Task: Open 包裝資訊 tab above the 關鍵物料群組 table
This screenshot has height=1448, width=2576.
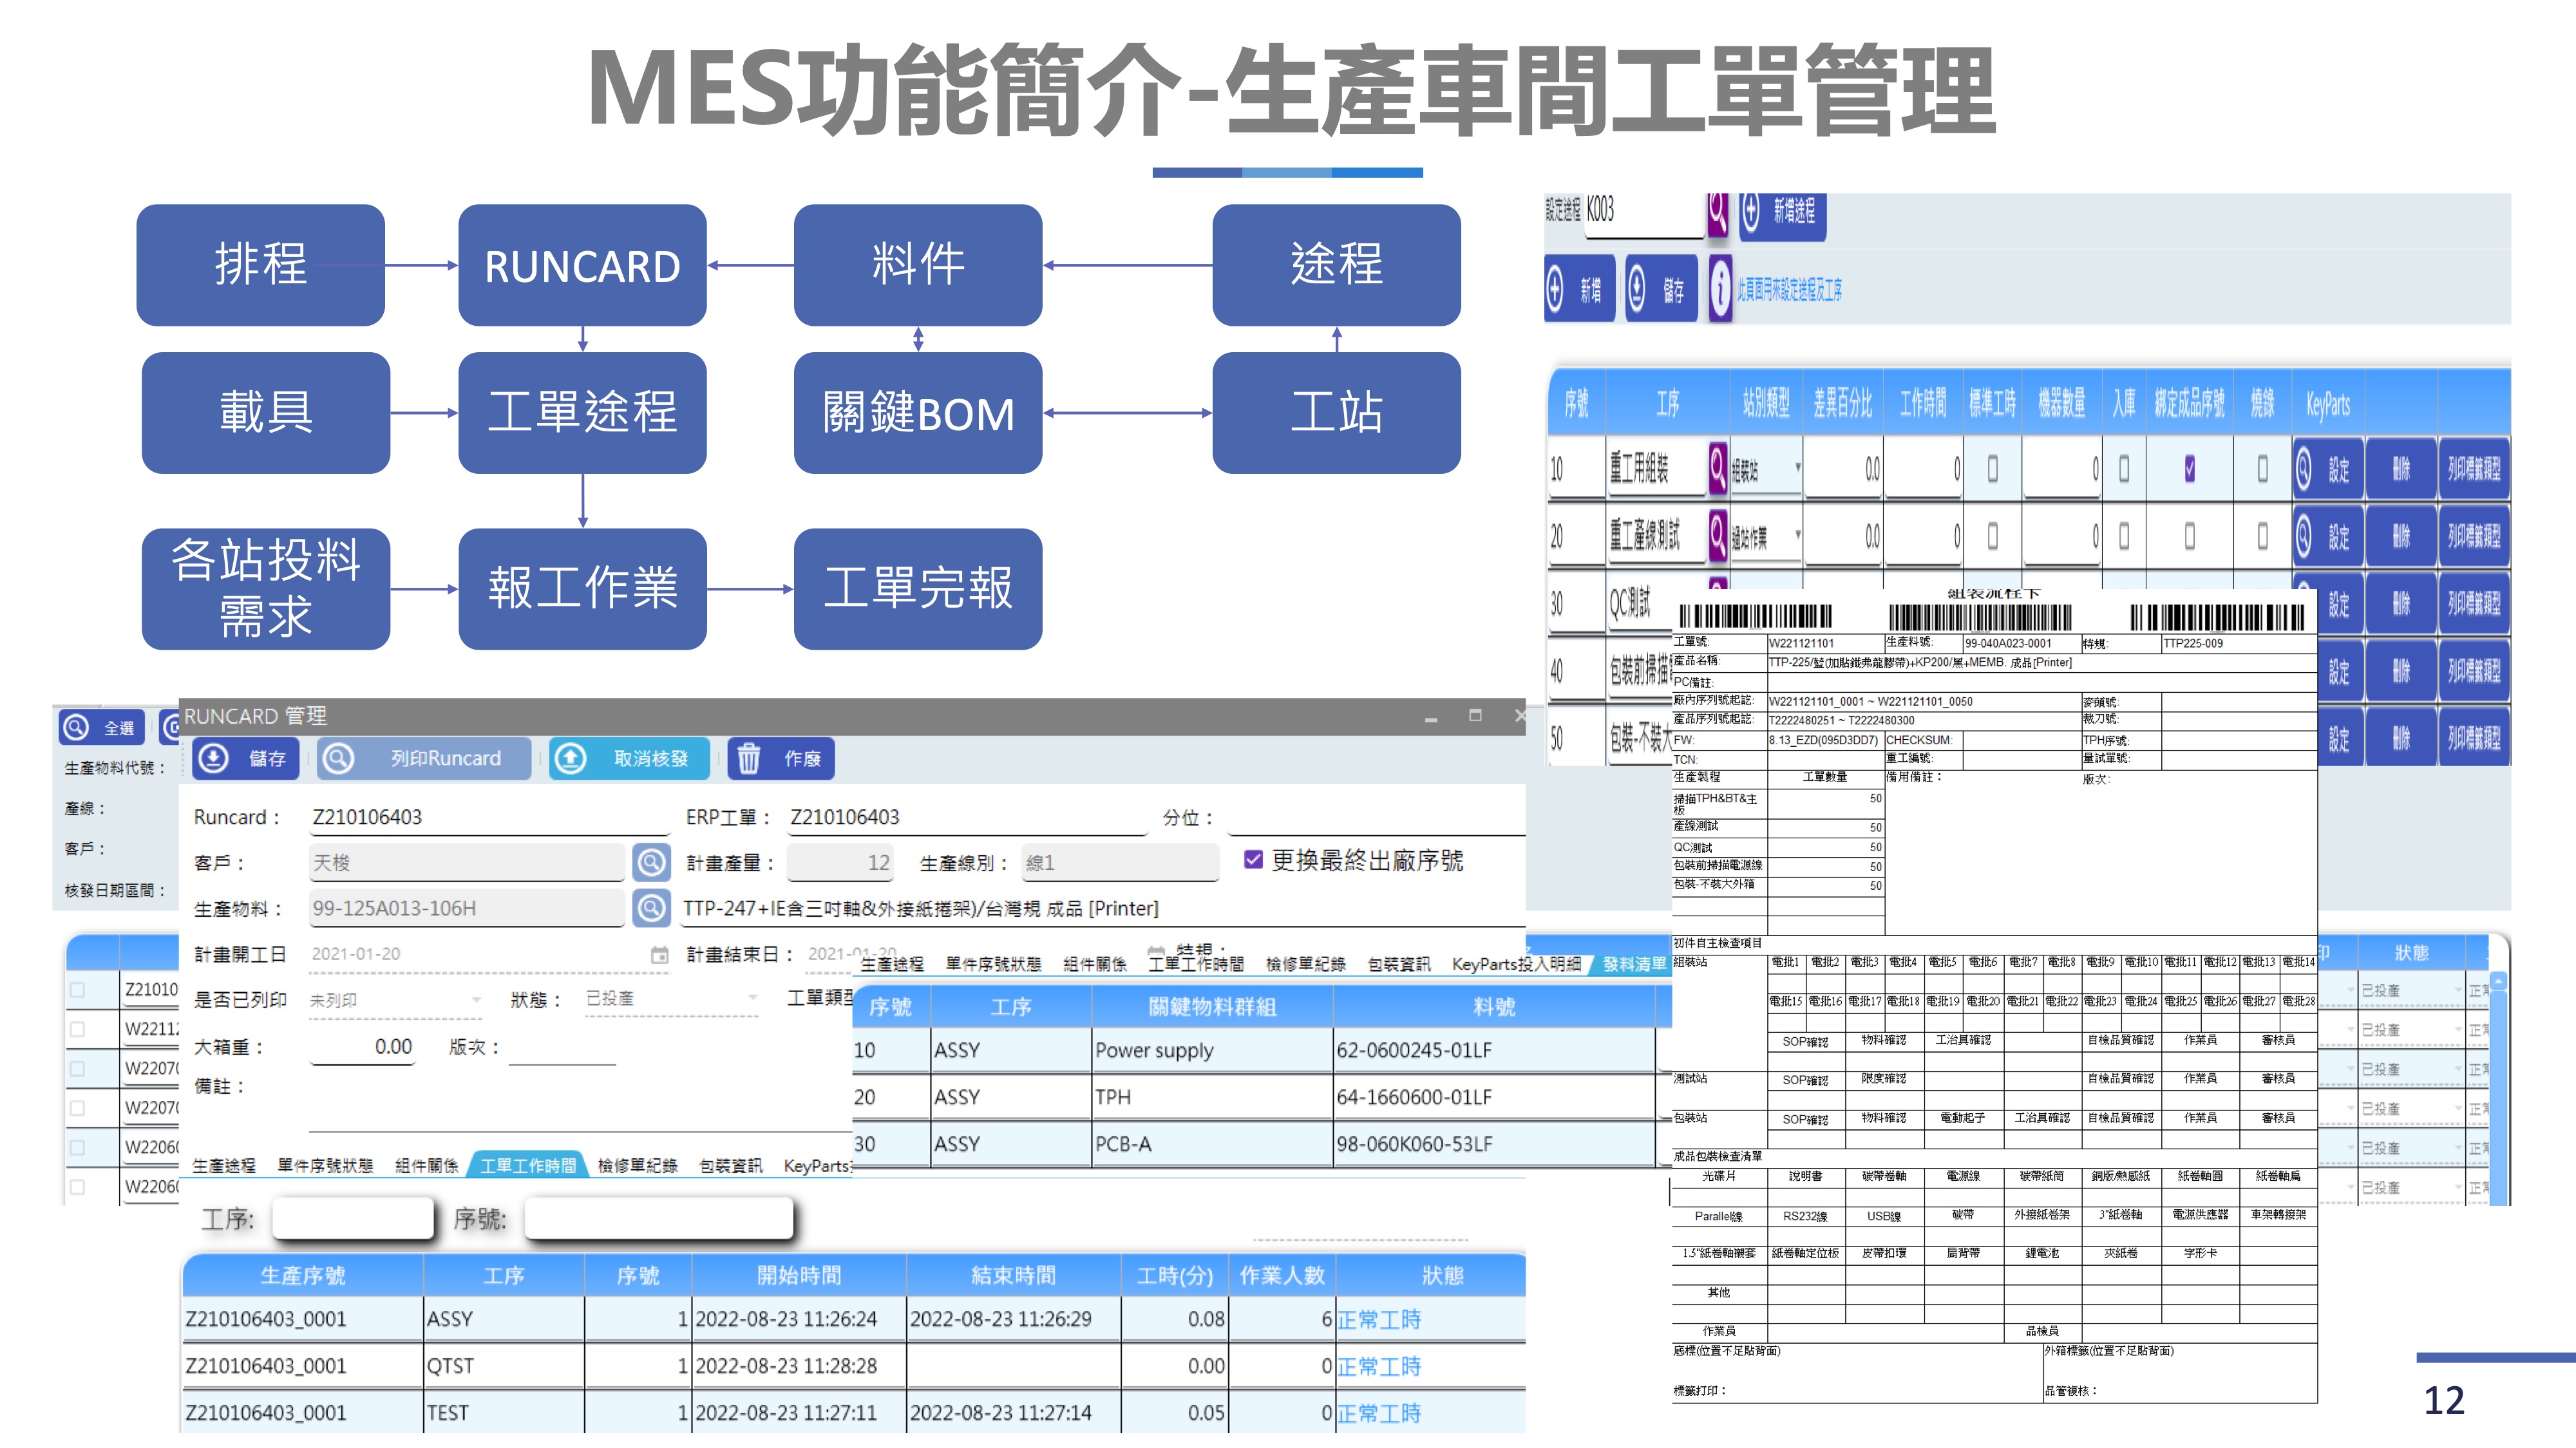Action: pyautogui.click(x=1399, y=964)
